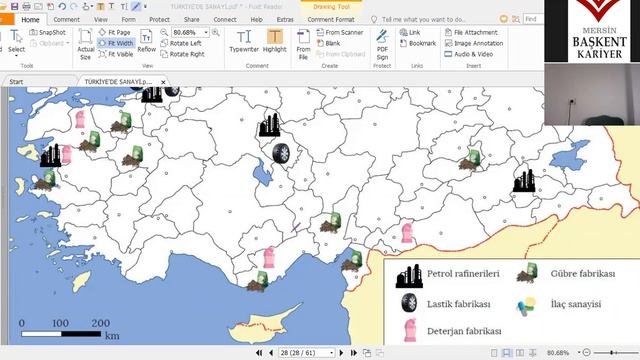Go to the previous page
The height and width of the screenshot is (360, 640).
[271, 353]
